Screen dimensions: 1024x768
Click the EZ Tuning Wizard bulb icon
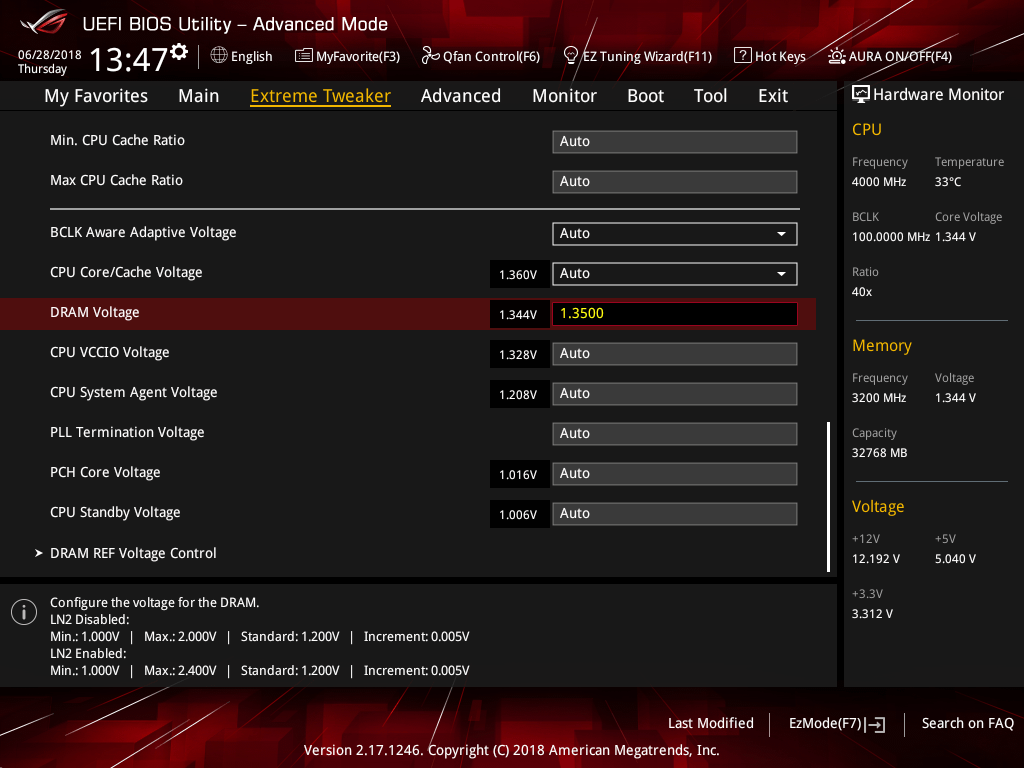pos(571,56)
